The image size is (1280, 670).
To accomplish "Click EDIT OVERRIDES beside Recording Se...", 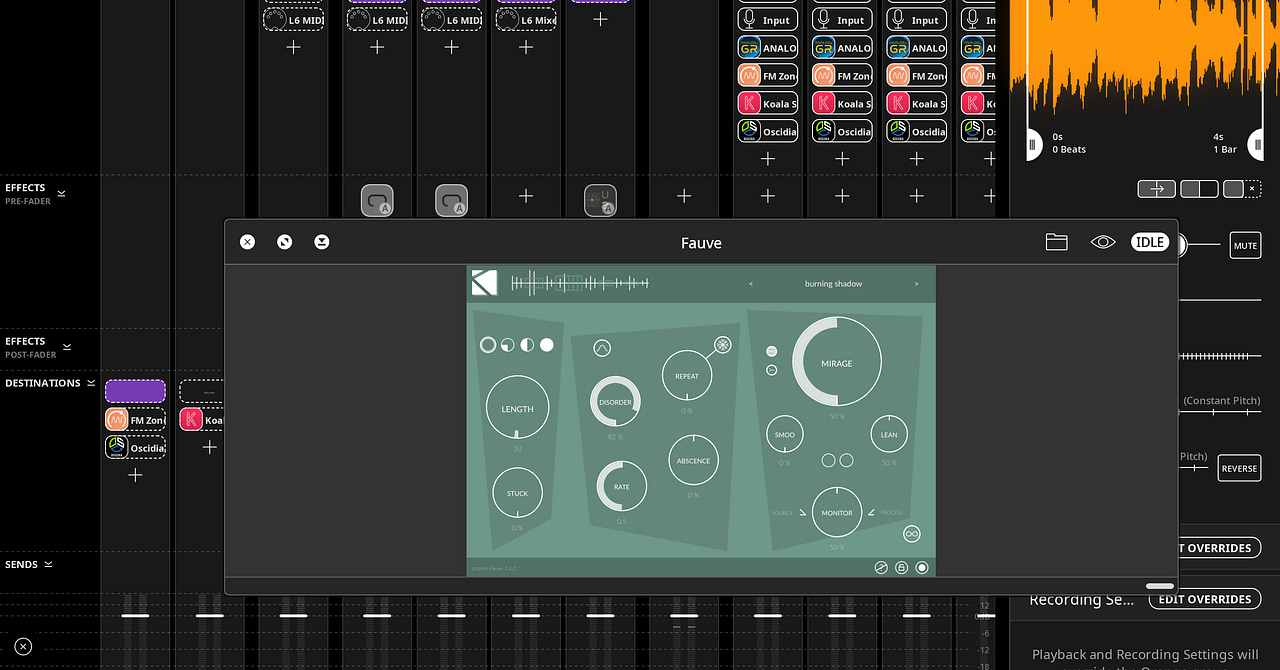I will coord(1204,599).
